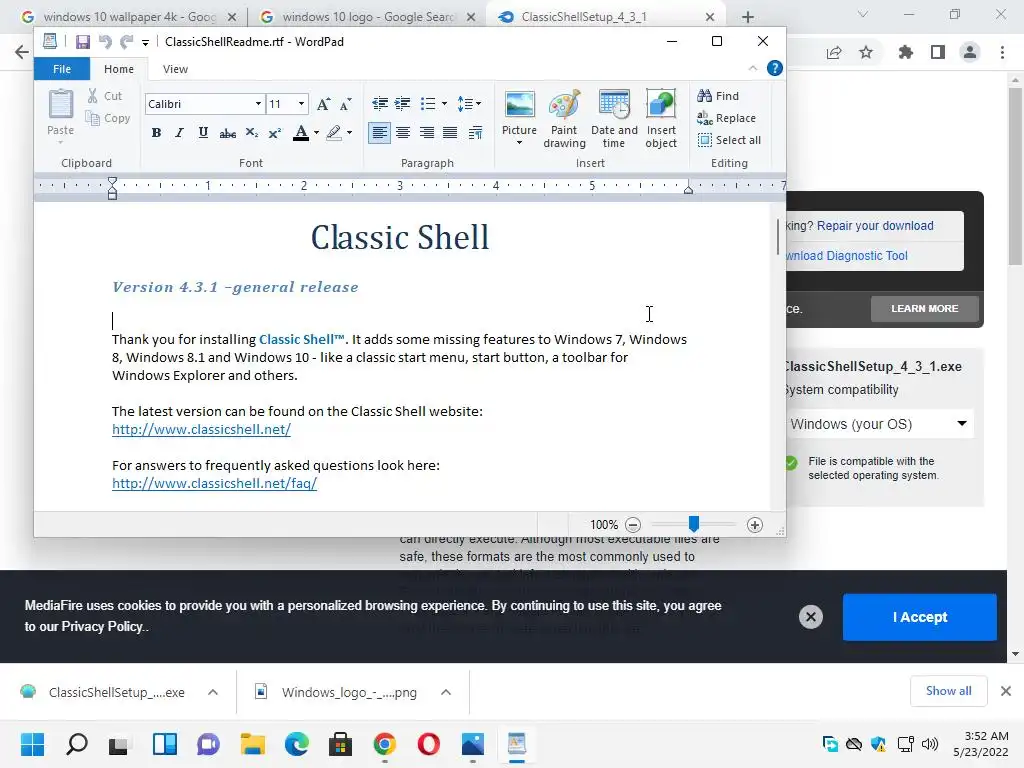Open the Paragraph settings icon
The width and height of the screenshot is (1024, 768).
click(475, 133)
